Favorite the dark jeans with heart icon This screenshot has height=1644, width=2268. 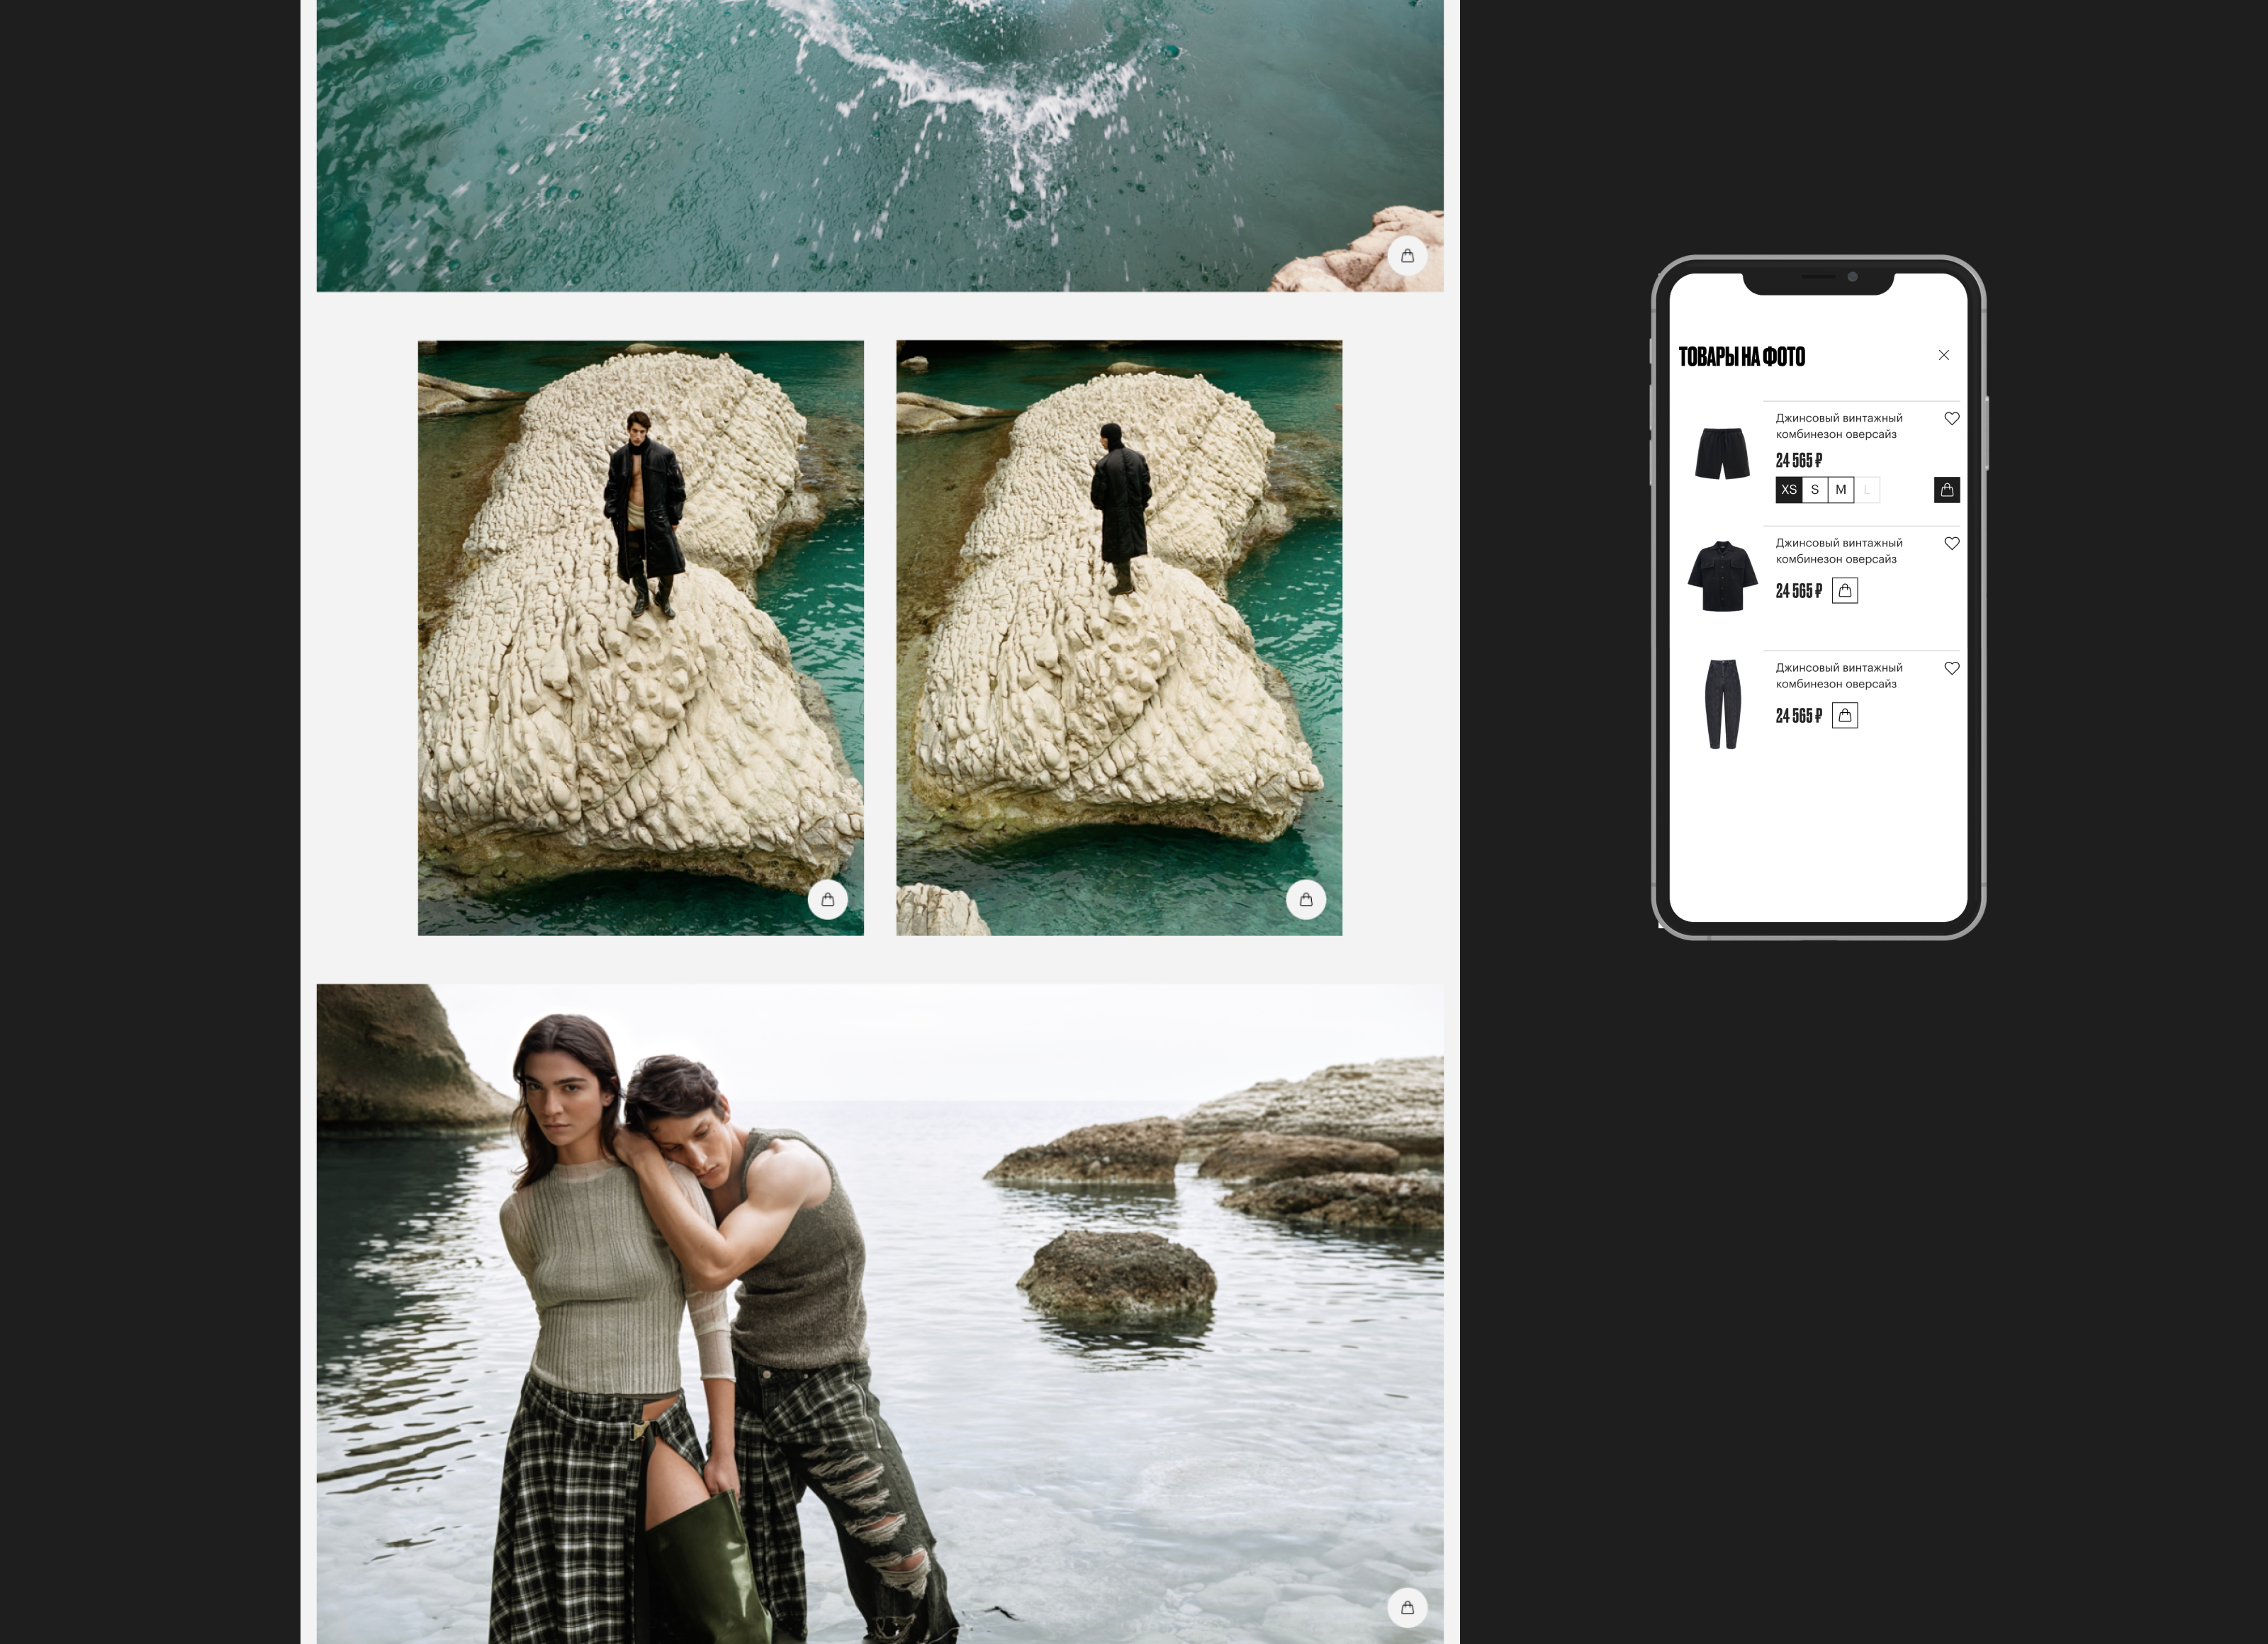(1951, 669)
